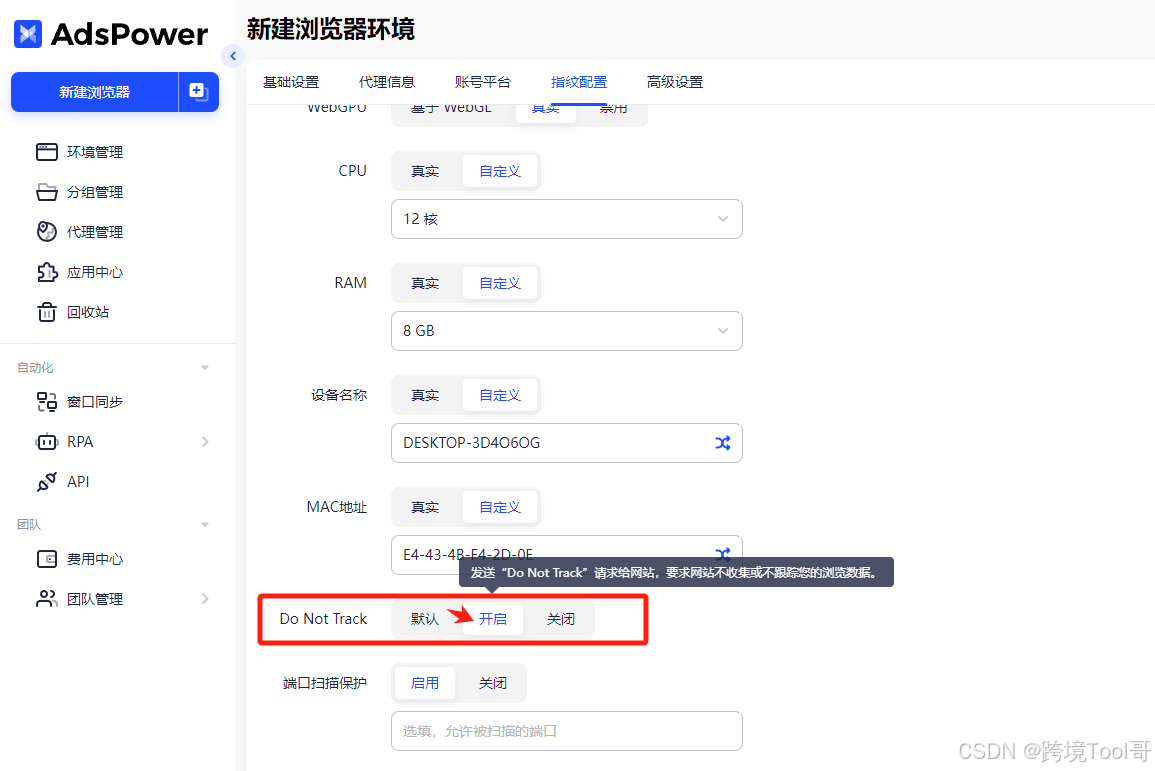1155x771 pixels.
Task: Set CPU to 自定义
Action: [500, 172]
